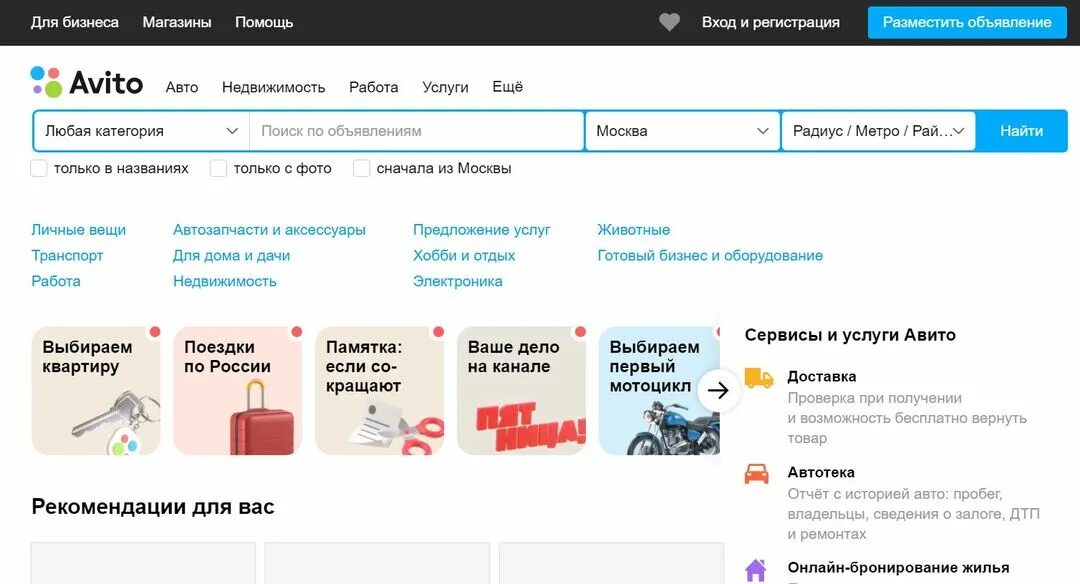The width and height of the screenshot is (1080, 584).
Task: Click the purple house booking icon
Action: 756,570
